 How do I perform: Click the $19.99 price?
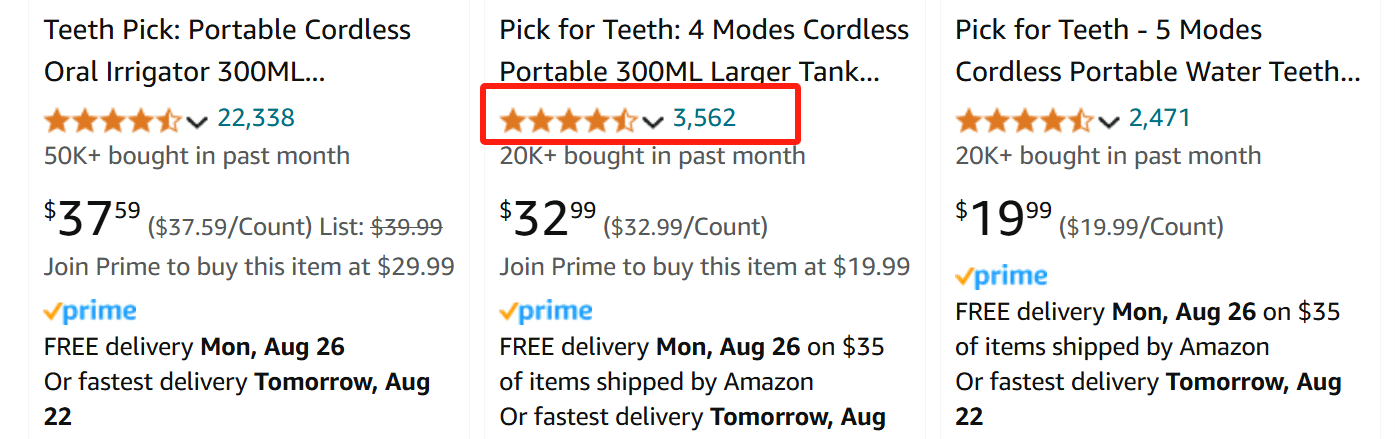pyautogui.click(x=1004, y=219)
